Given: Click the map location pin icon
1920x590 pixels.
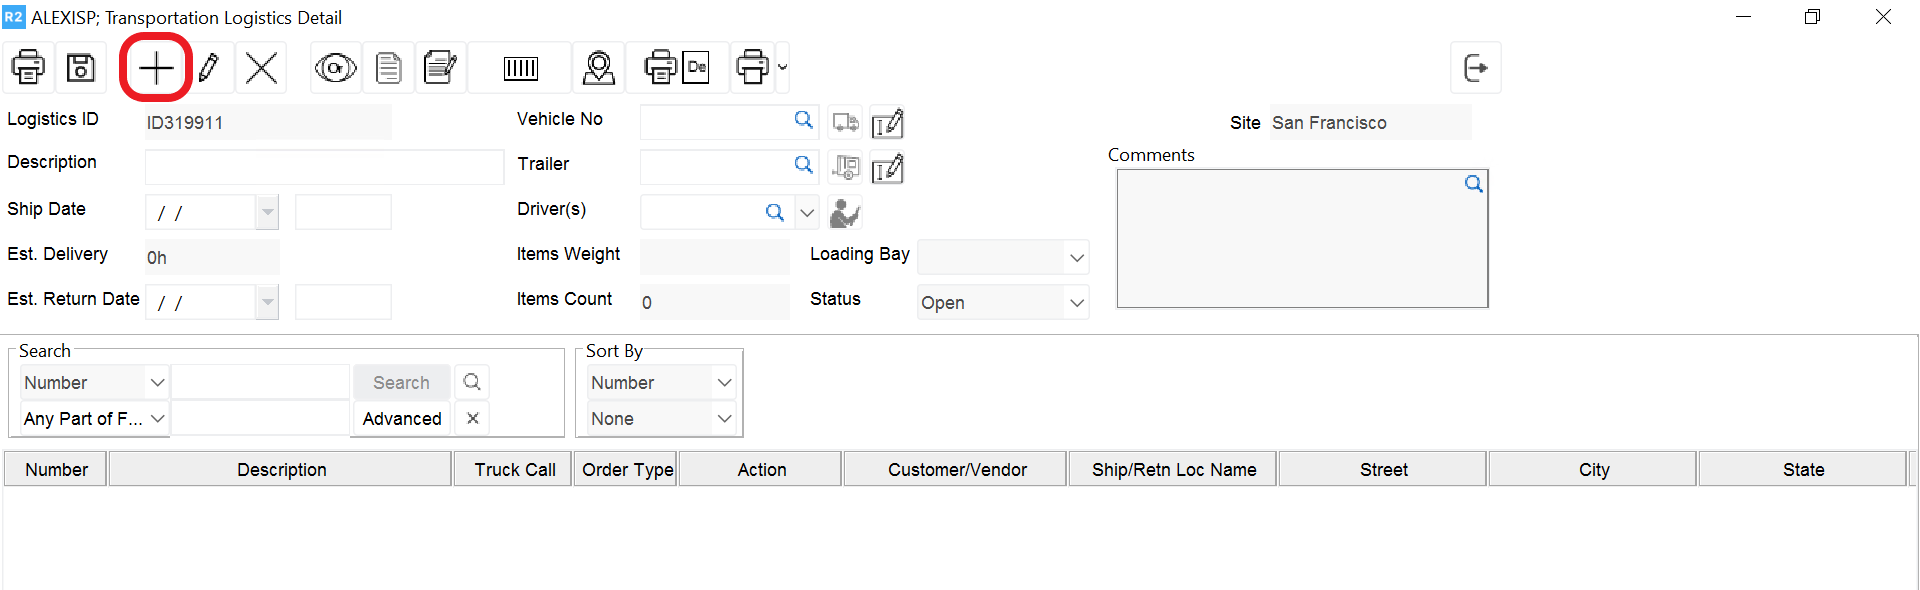Looking at the screenshot, I should tap(598, 68).
